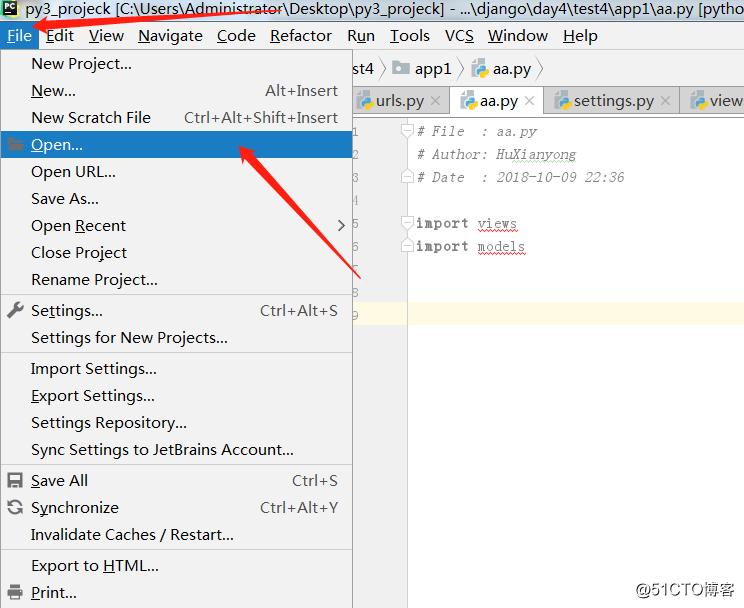
Task: Open the Refactor menu
Action: 301,36
